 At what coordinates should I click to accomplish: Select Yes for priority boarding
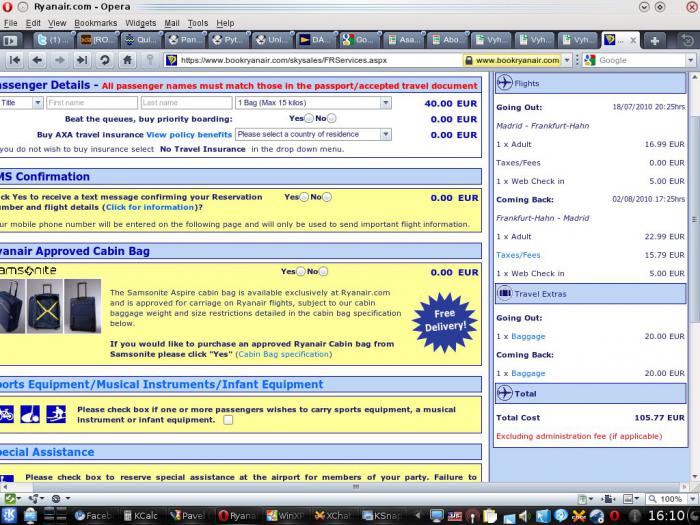click(309, 118)
